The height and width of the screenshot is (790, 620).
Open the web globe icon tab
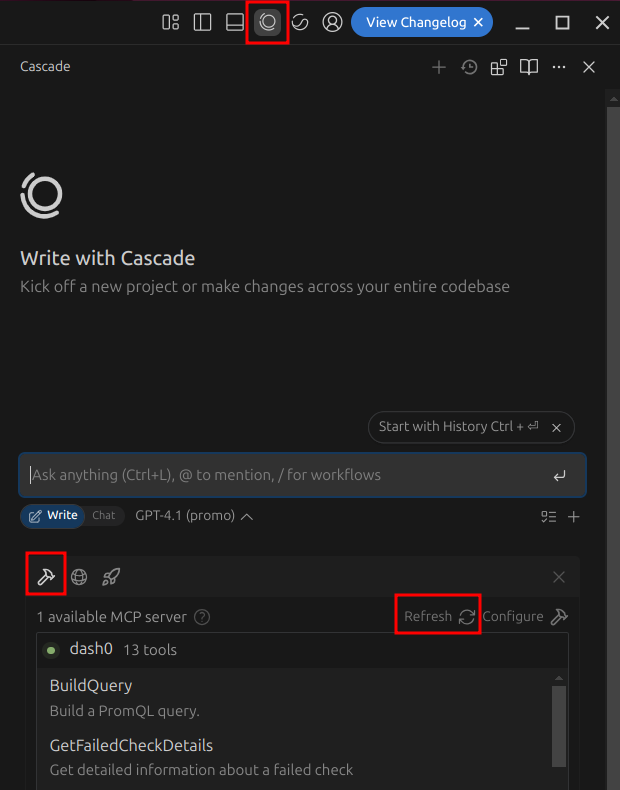coord(79,577)
